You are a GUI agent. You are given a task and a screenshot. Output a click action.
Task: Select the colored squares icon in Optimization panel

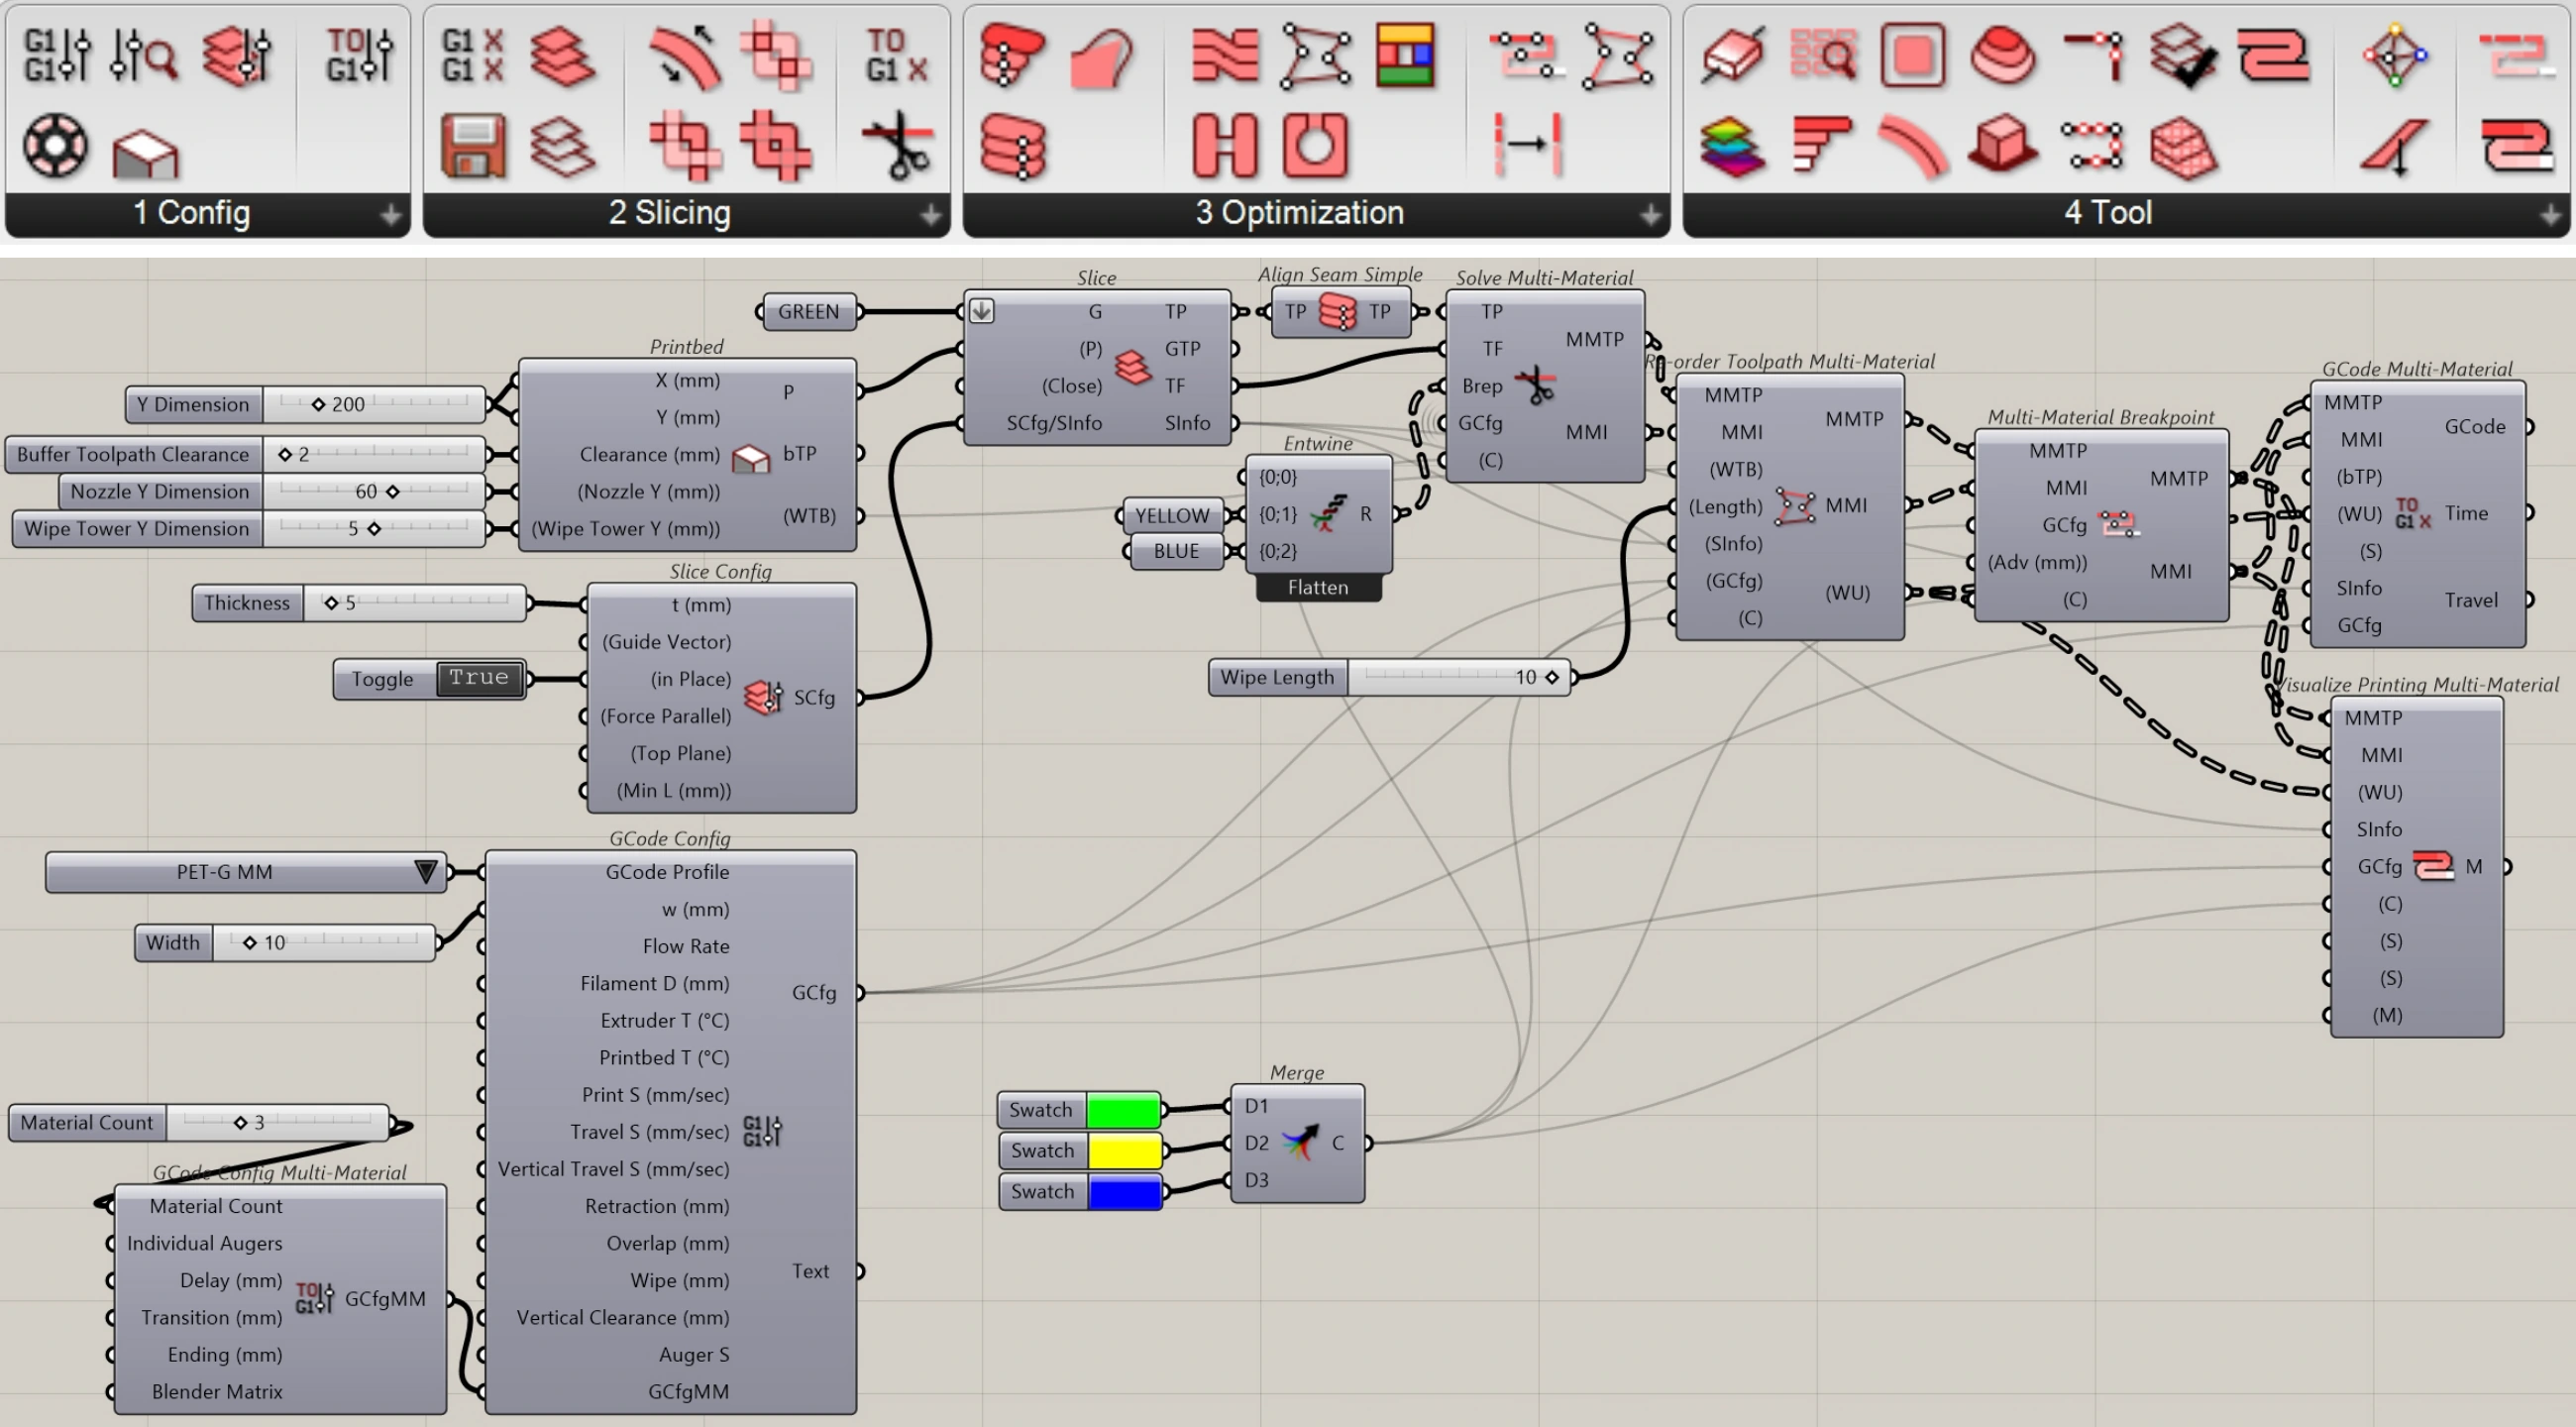pos(1404,55)
